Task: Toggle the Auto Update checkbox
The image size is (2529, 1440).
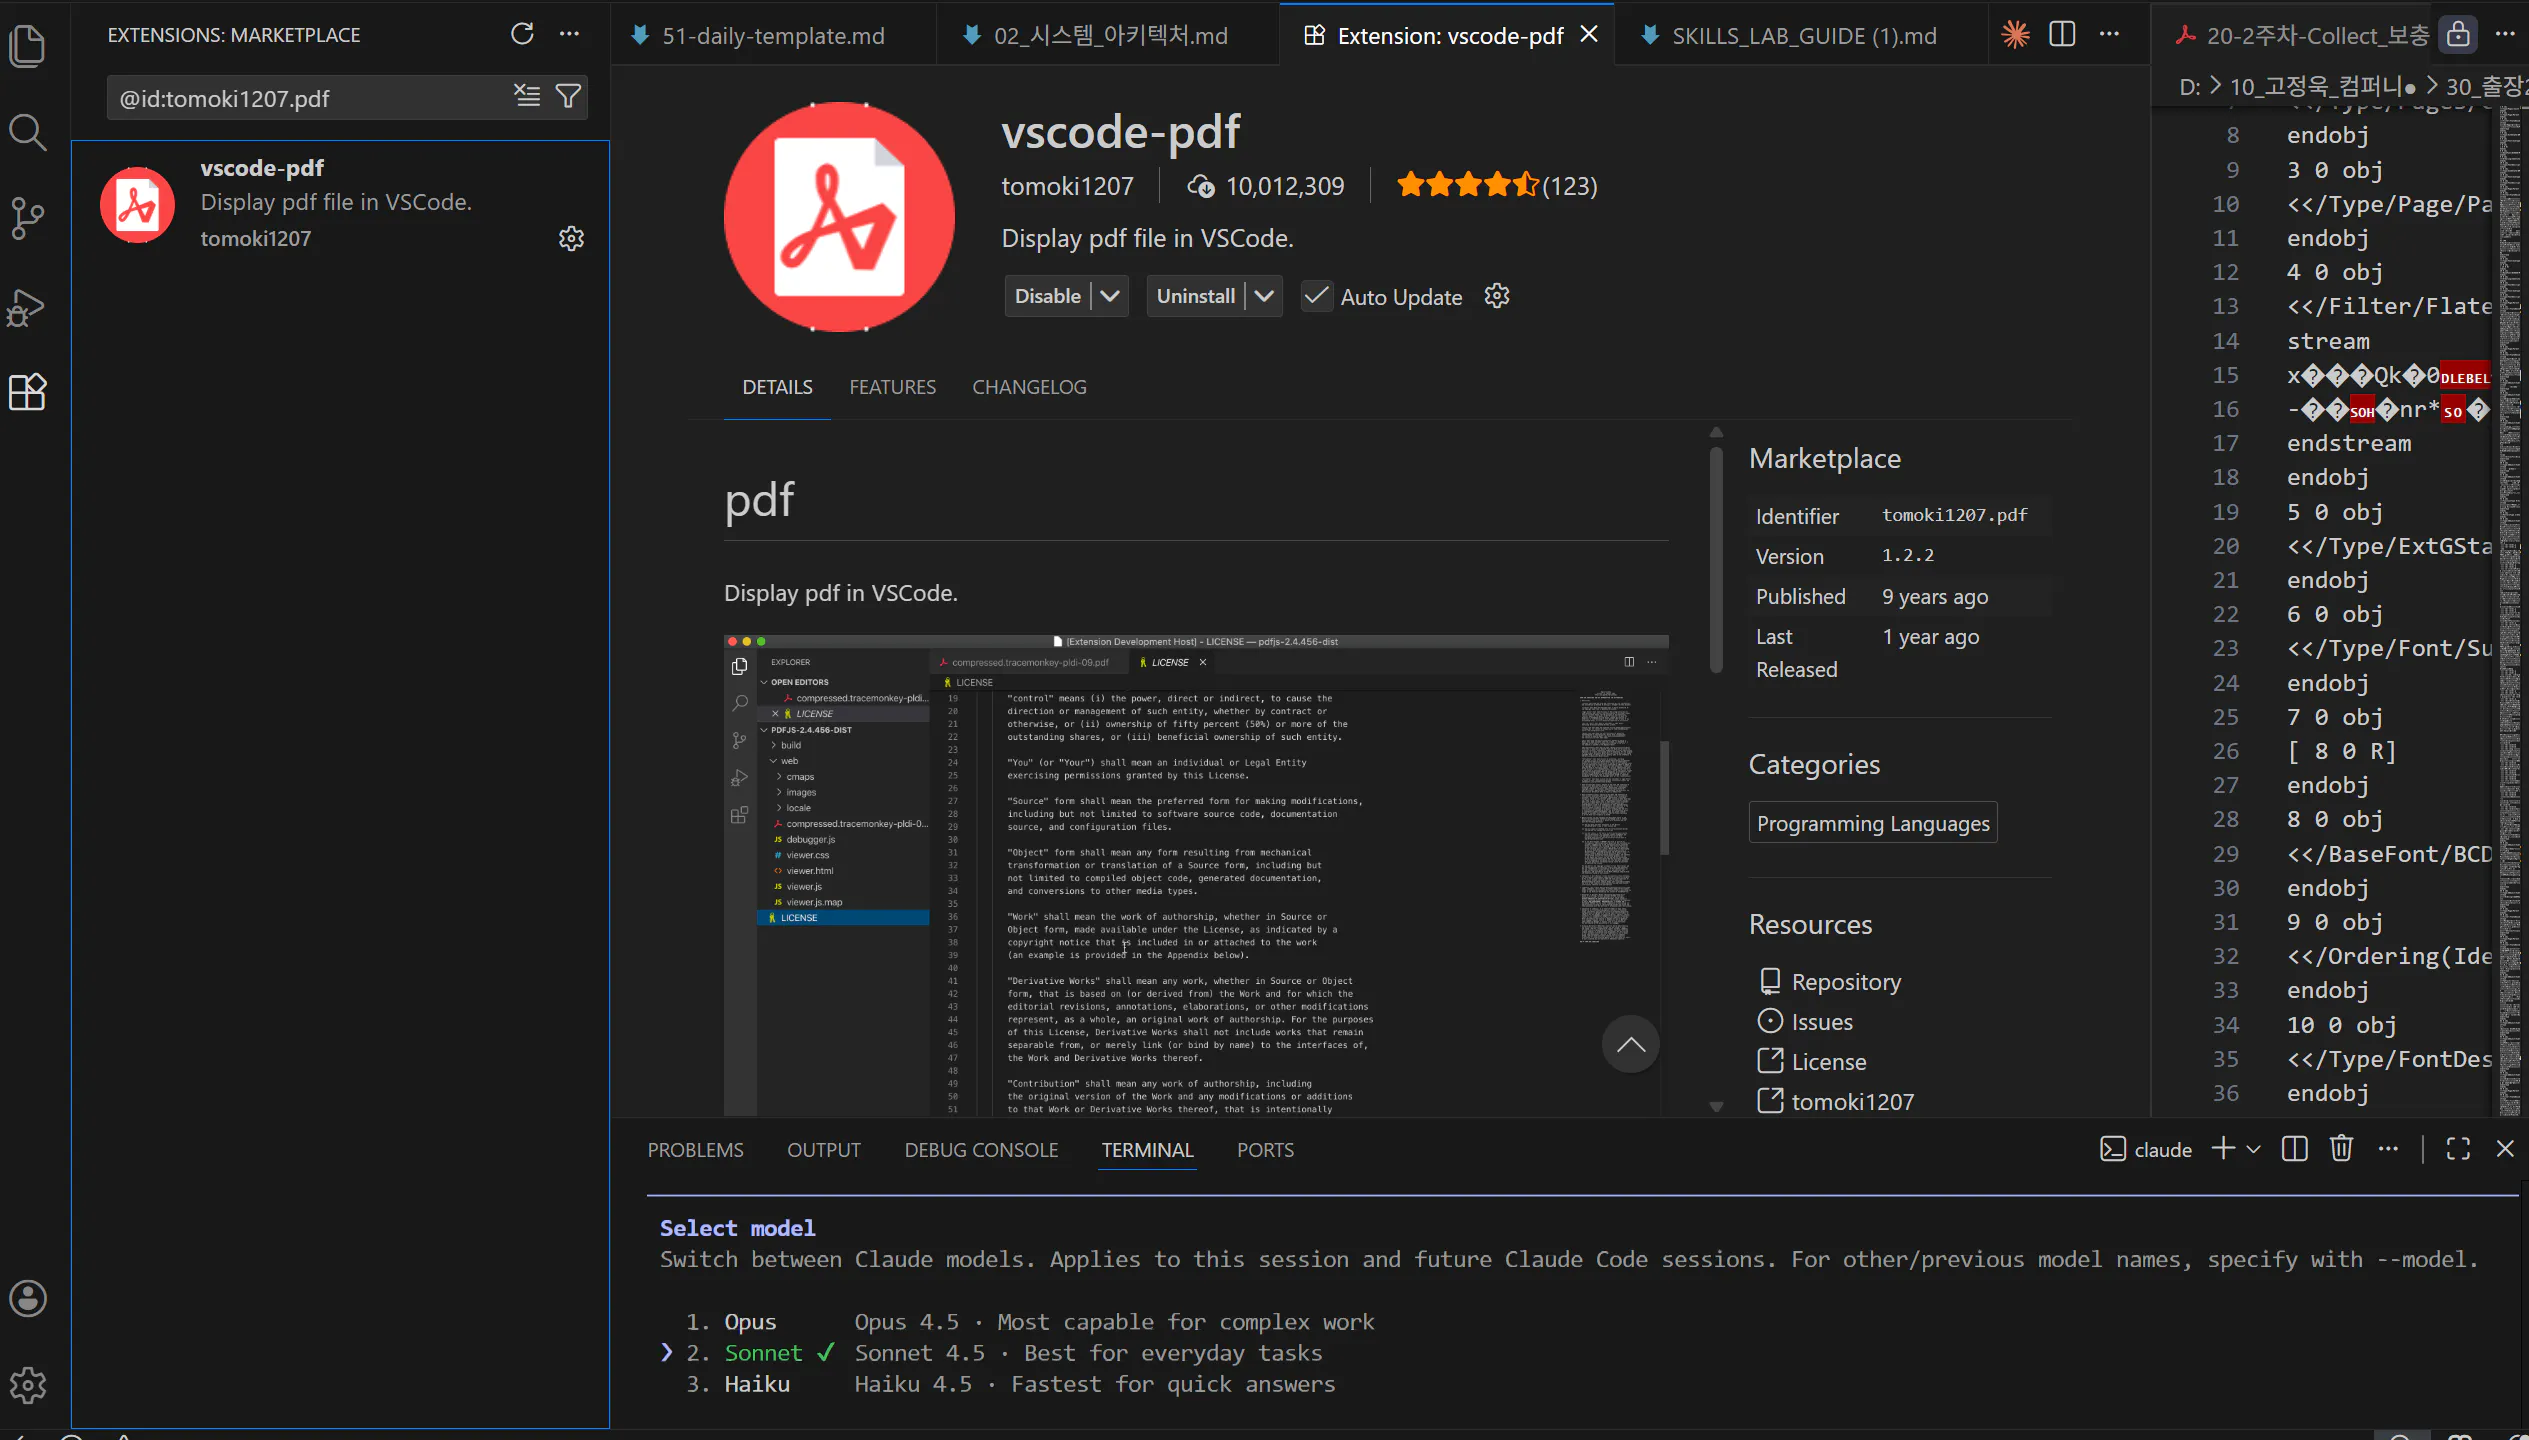Action: pyautogui.click(x=1317, y=297)
